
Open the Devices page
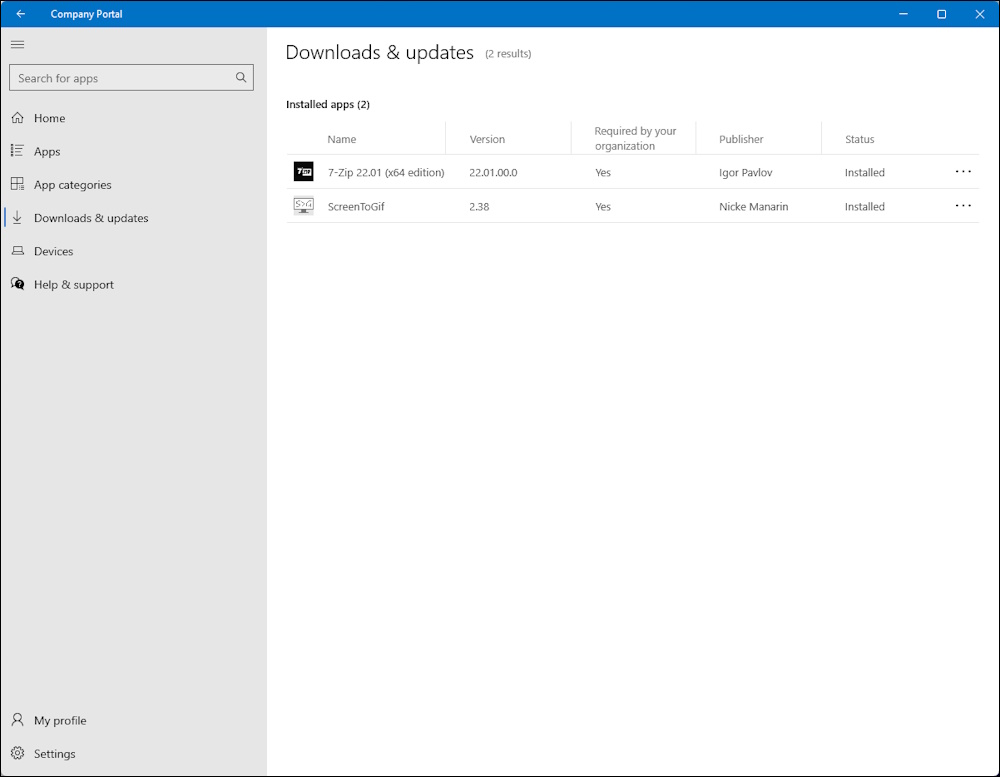point(134,251)
